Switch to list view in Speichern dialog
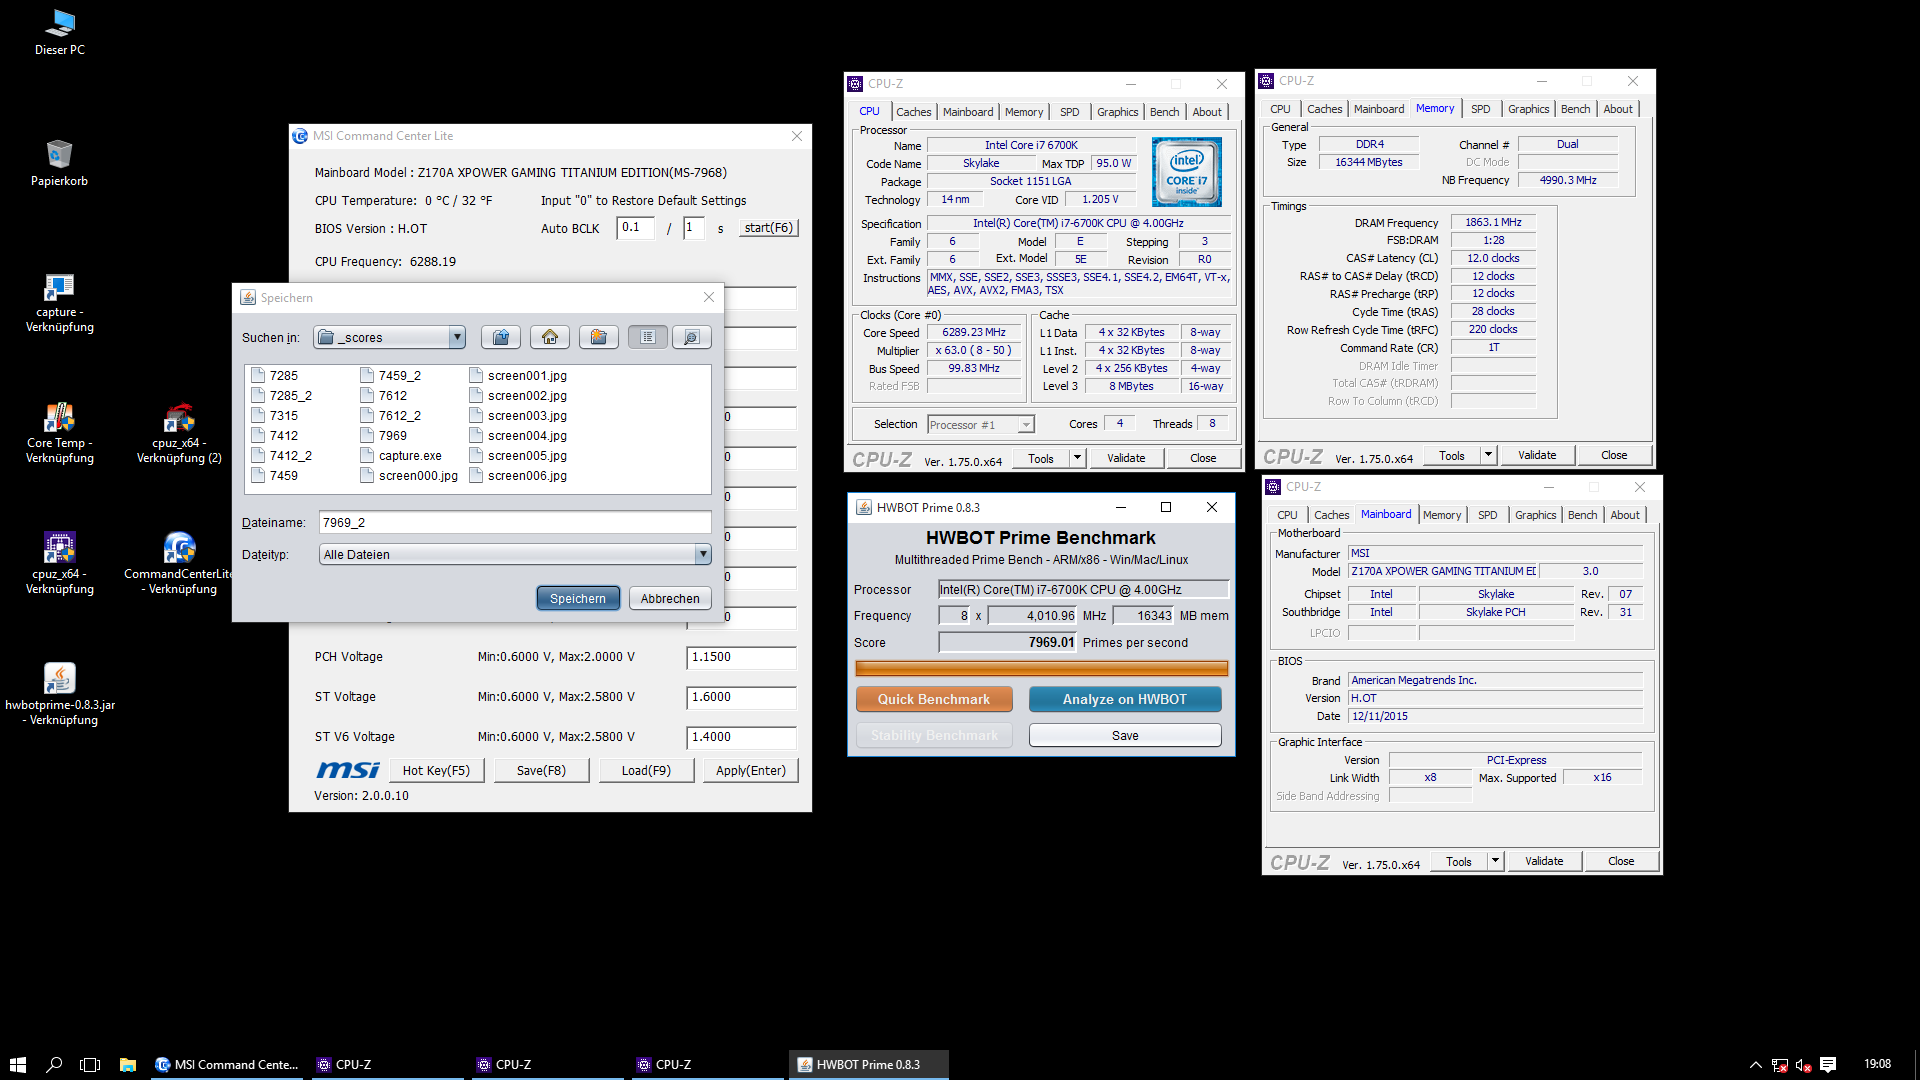This screenshot has width=1920, height=1080. 648,337
